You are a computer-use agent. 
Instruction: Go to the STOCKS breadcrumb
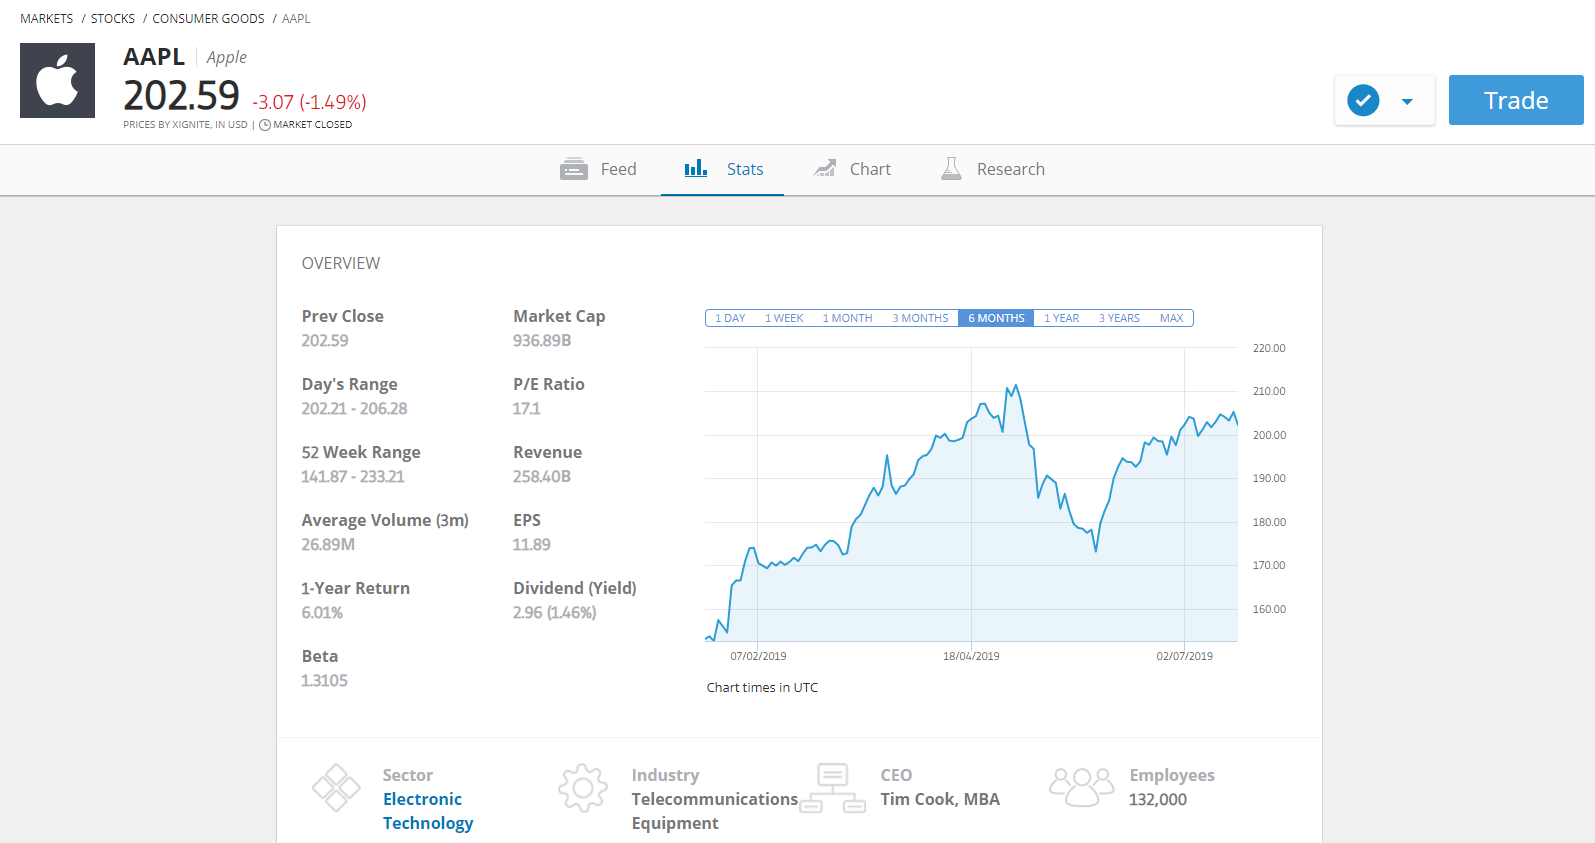coord(113,19)
